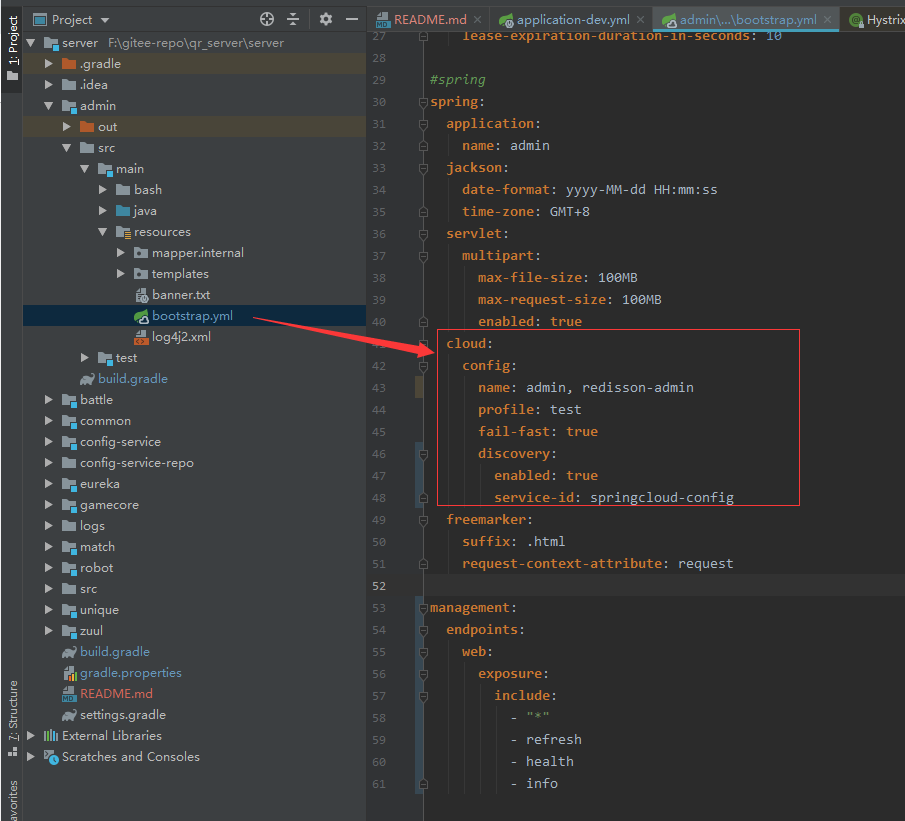This screenshot has height=821, width=905.
Task: Expand the mapper.internal folder
Action: [121, 253]
